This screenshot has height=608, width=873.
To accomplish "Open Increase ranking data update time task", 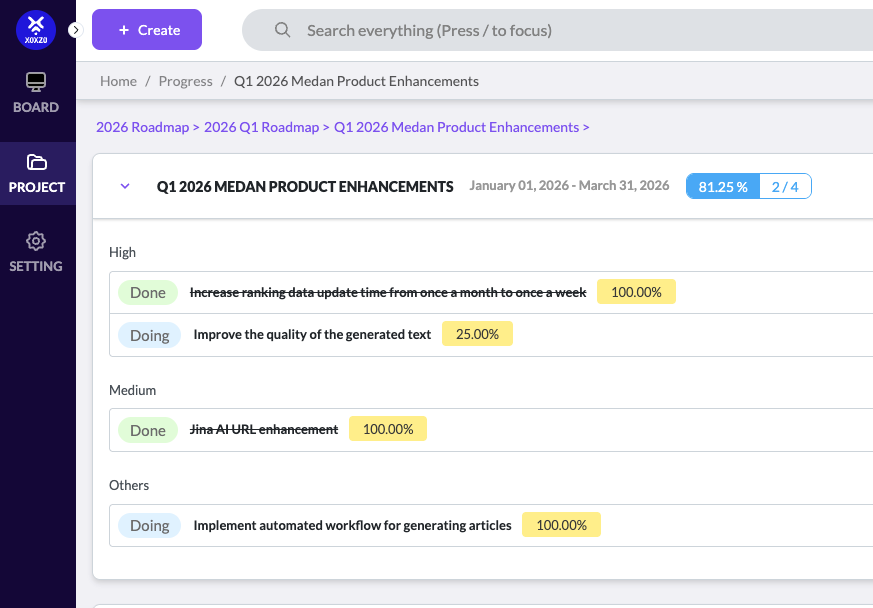I will pyautogui.click(x=388, y=292).
